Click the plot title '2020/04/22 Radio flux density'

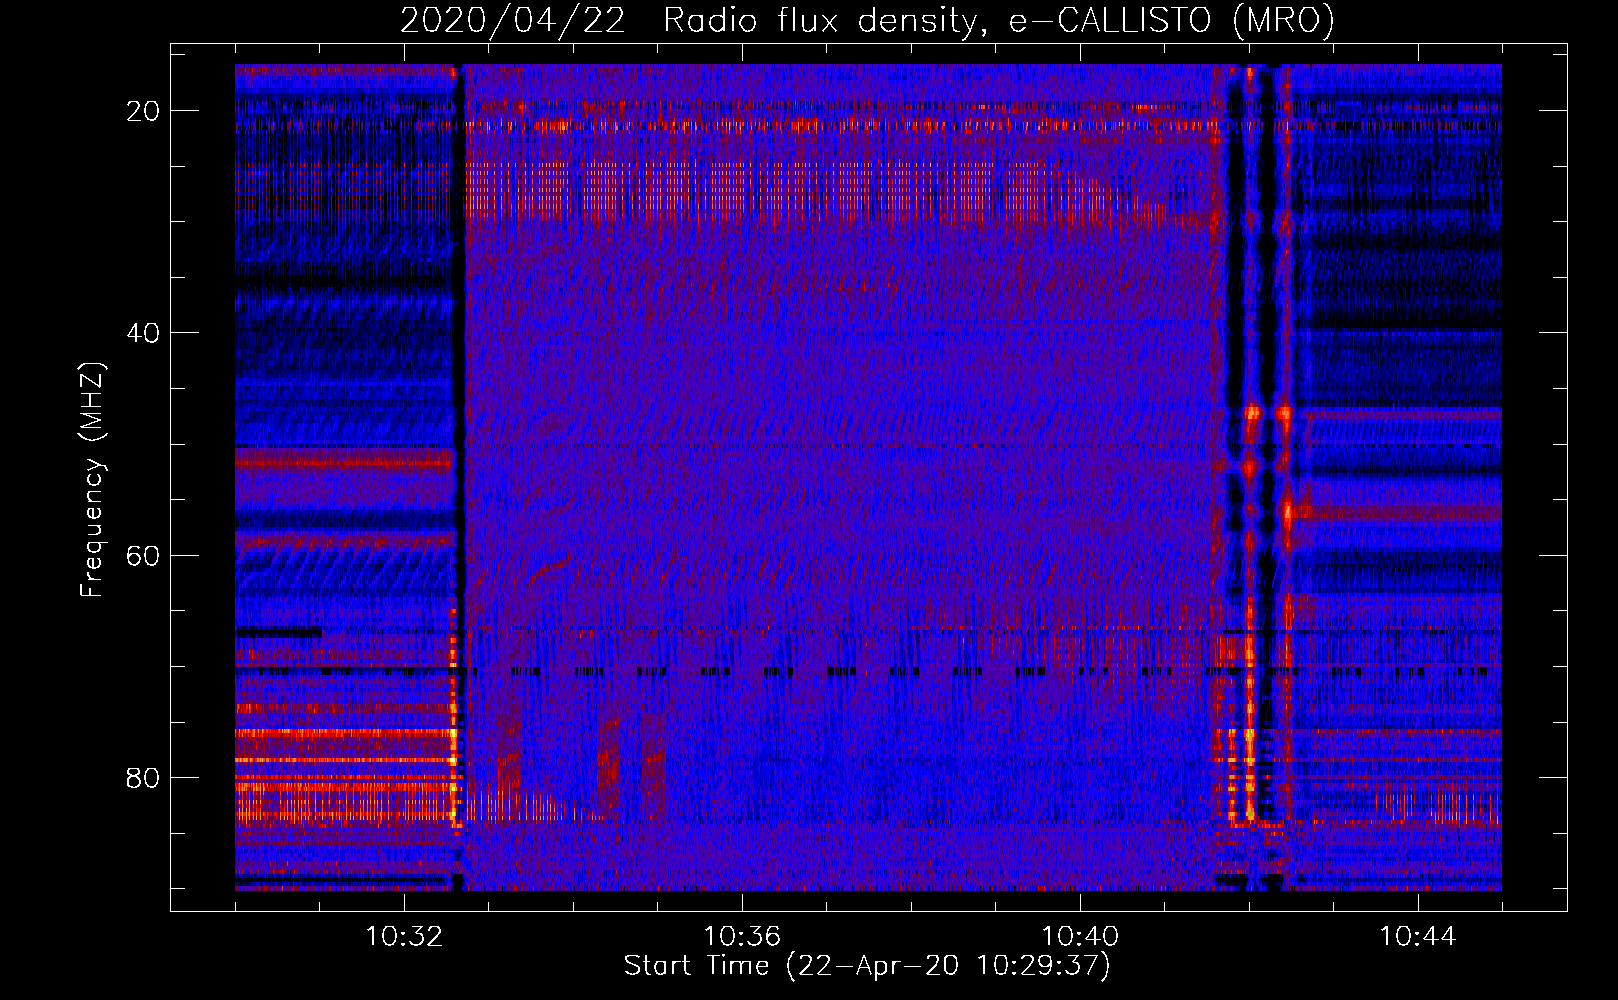click(x=867, y=21)
